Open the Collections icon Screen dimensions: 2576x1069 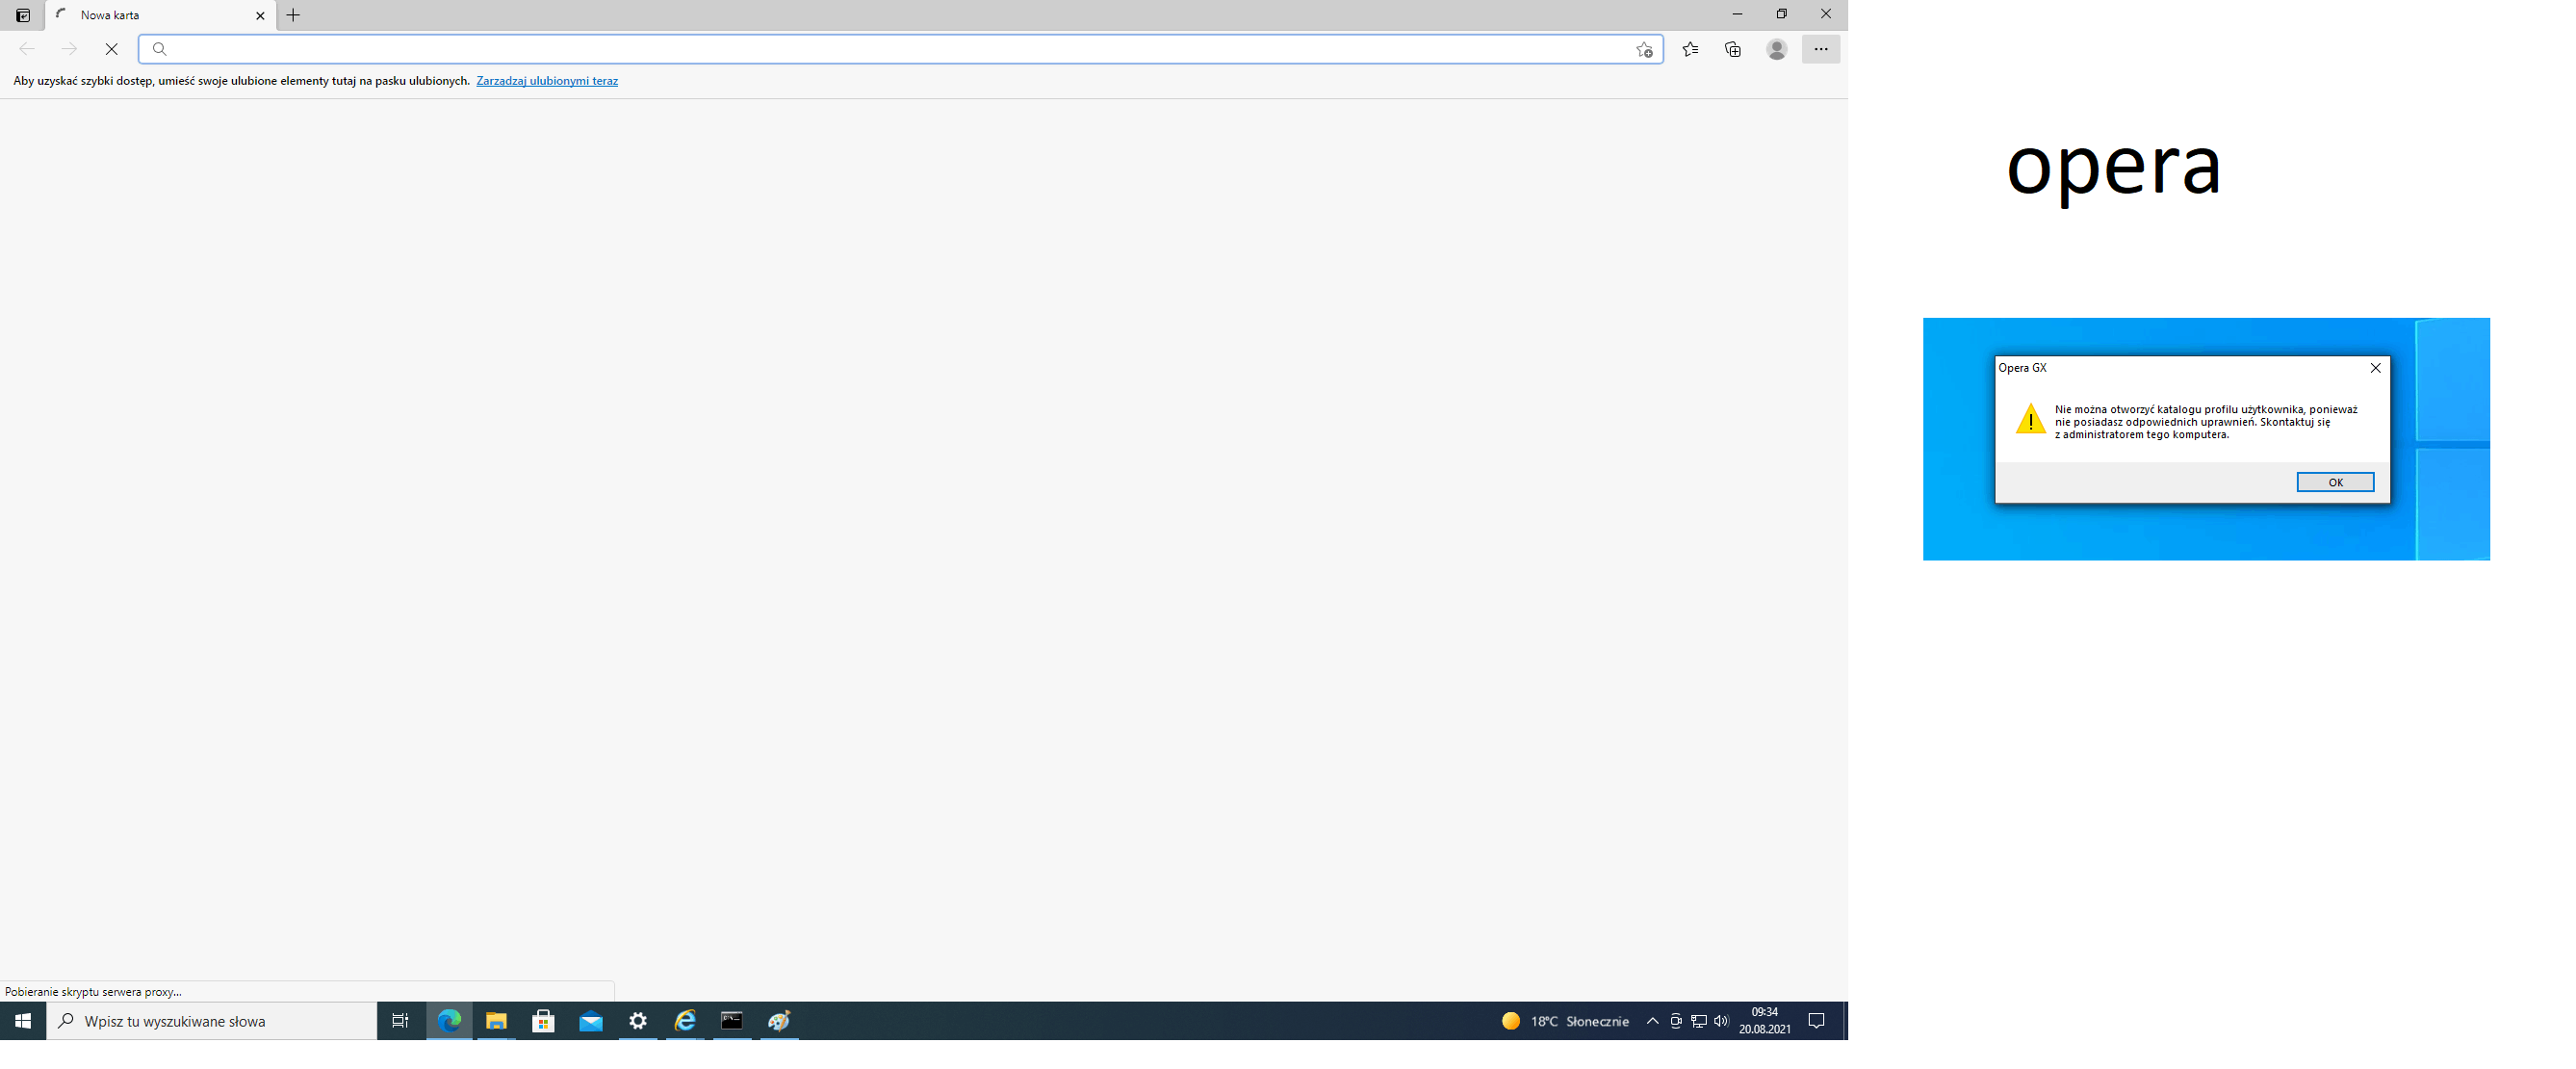[x=1733, y=49]
